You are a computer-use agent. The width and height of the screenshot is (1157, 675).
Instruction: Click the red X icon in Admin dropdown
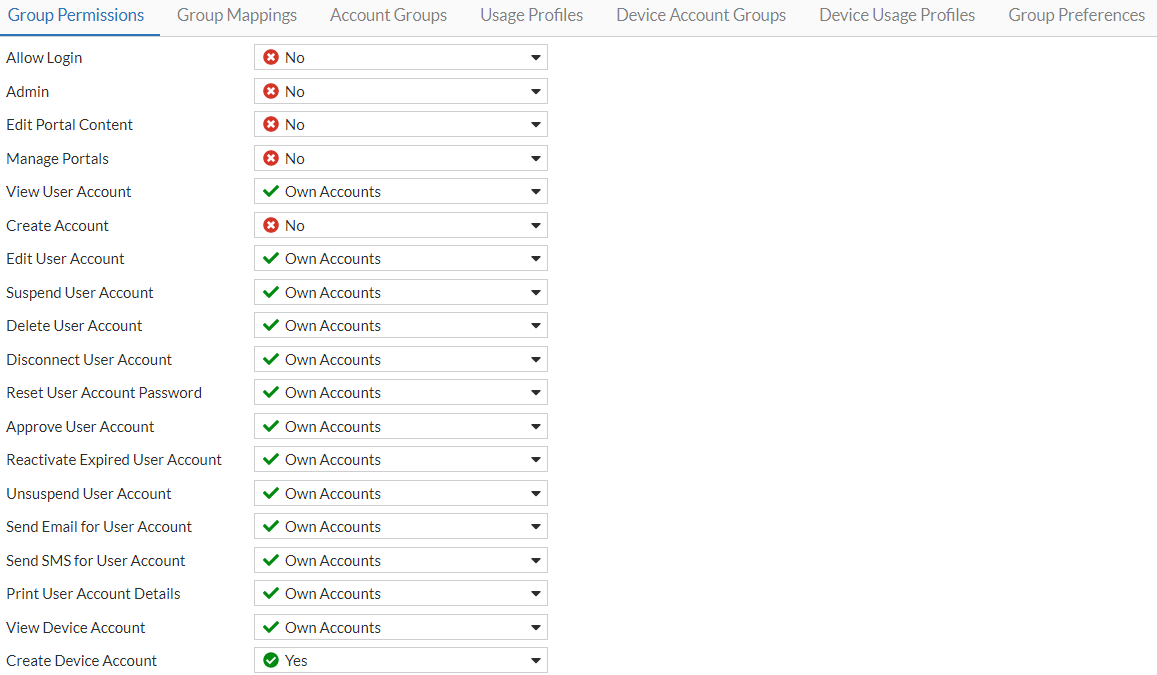[273, 91]
